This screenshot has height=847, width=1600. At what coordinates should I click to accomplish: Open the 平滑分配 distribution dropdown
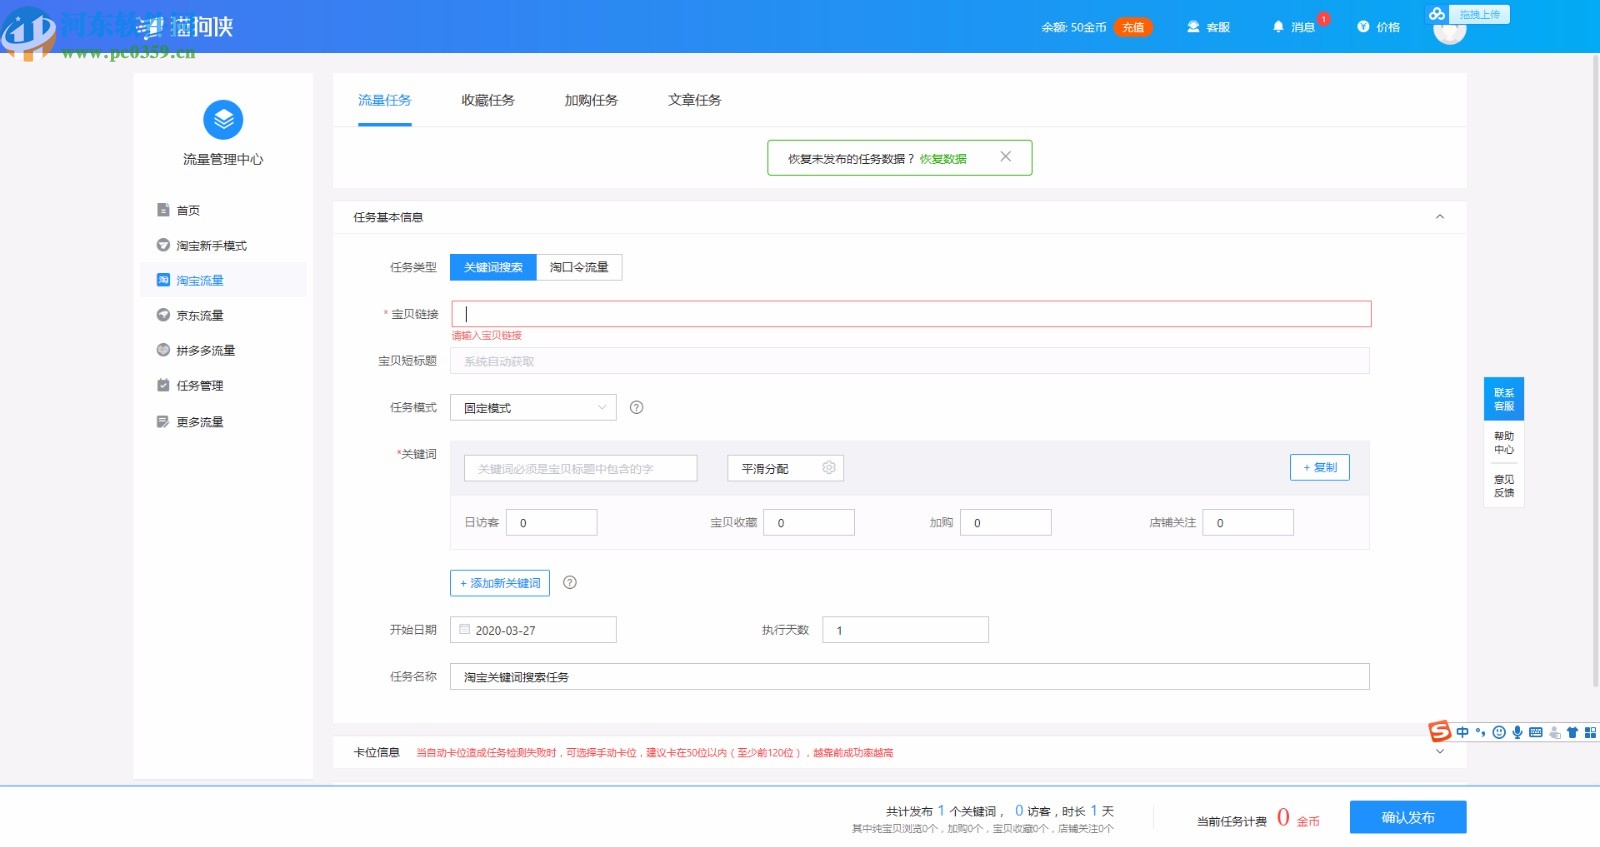tap(785, 468)
